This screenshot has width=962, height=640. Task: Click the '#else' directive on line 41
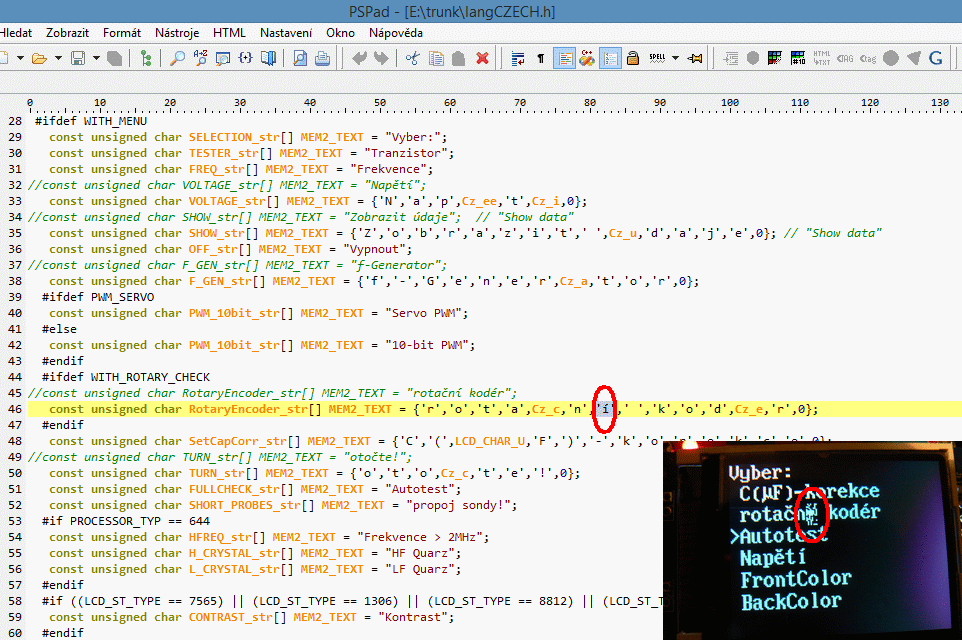(x=60, y=329)
